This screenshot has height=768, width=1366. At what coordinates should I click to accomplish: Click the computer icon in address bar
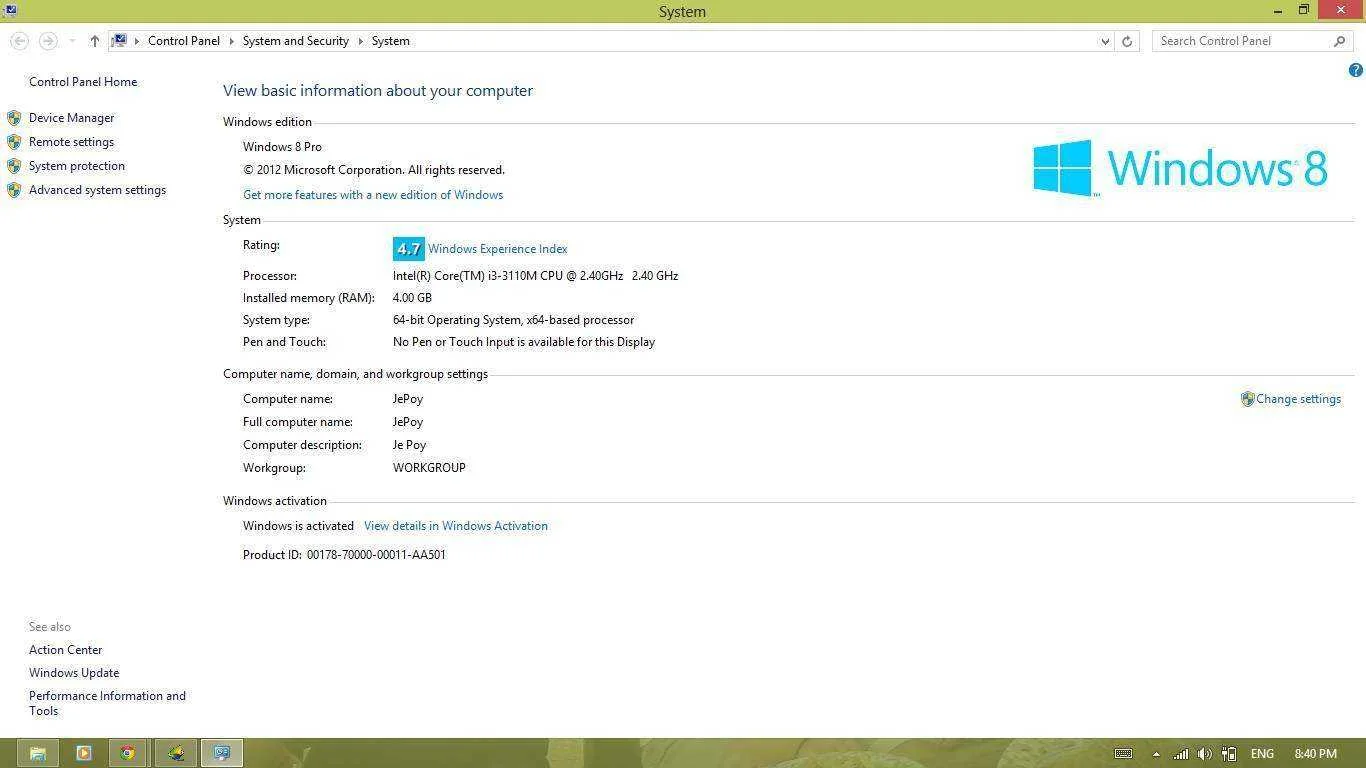119,41
